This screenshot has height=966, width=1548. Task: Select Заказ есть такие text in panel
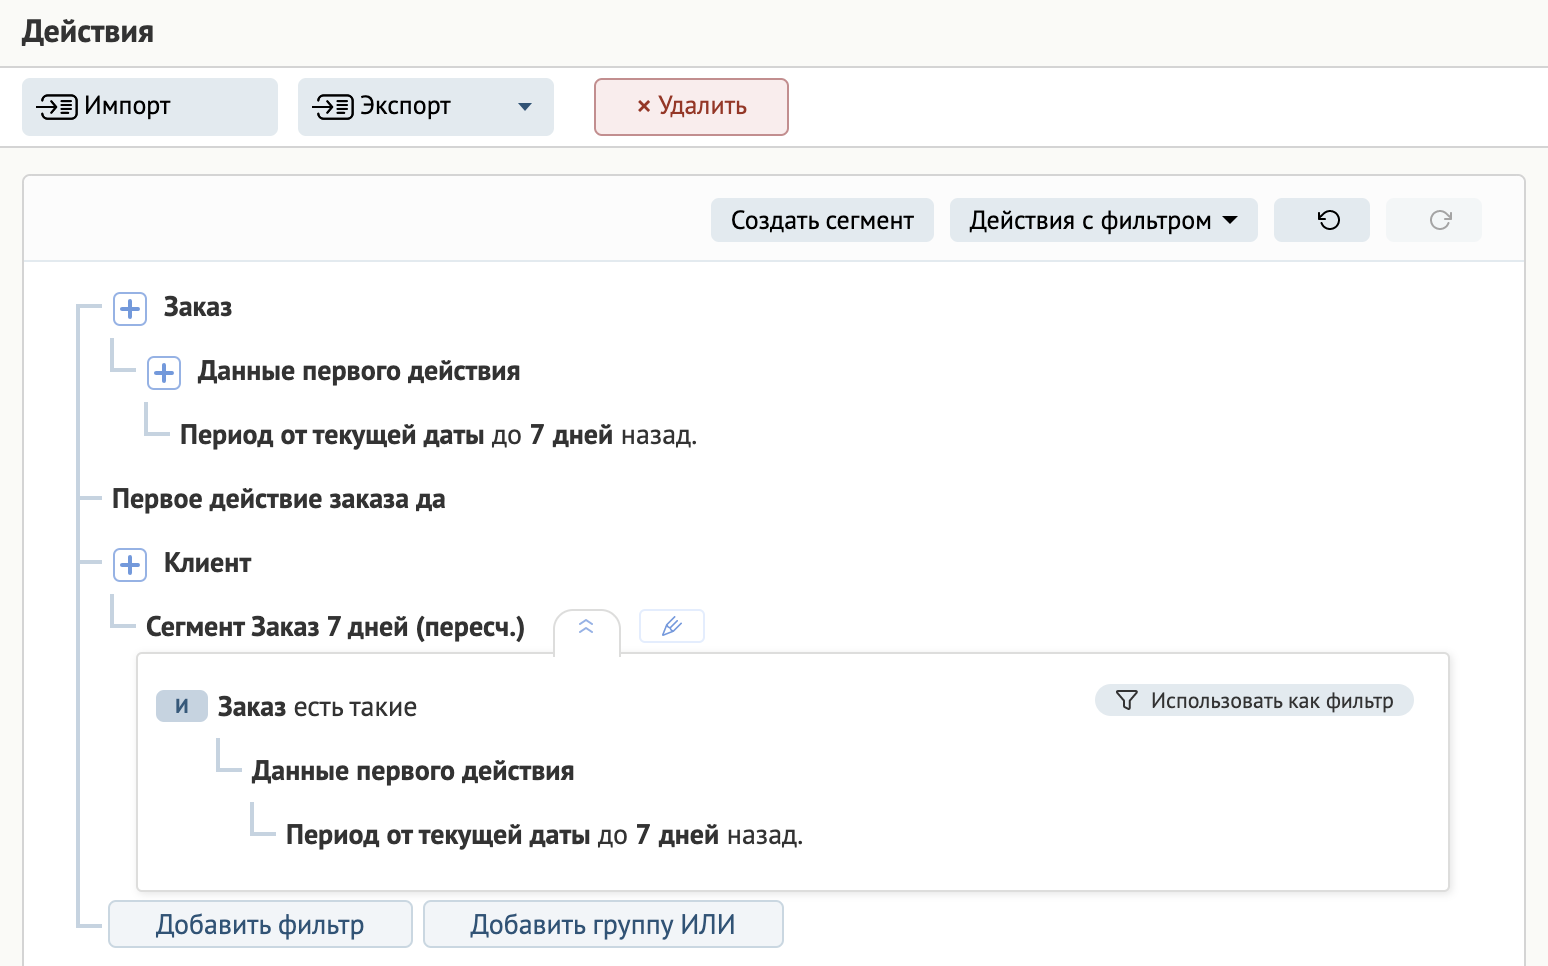click(317, 707)
